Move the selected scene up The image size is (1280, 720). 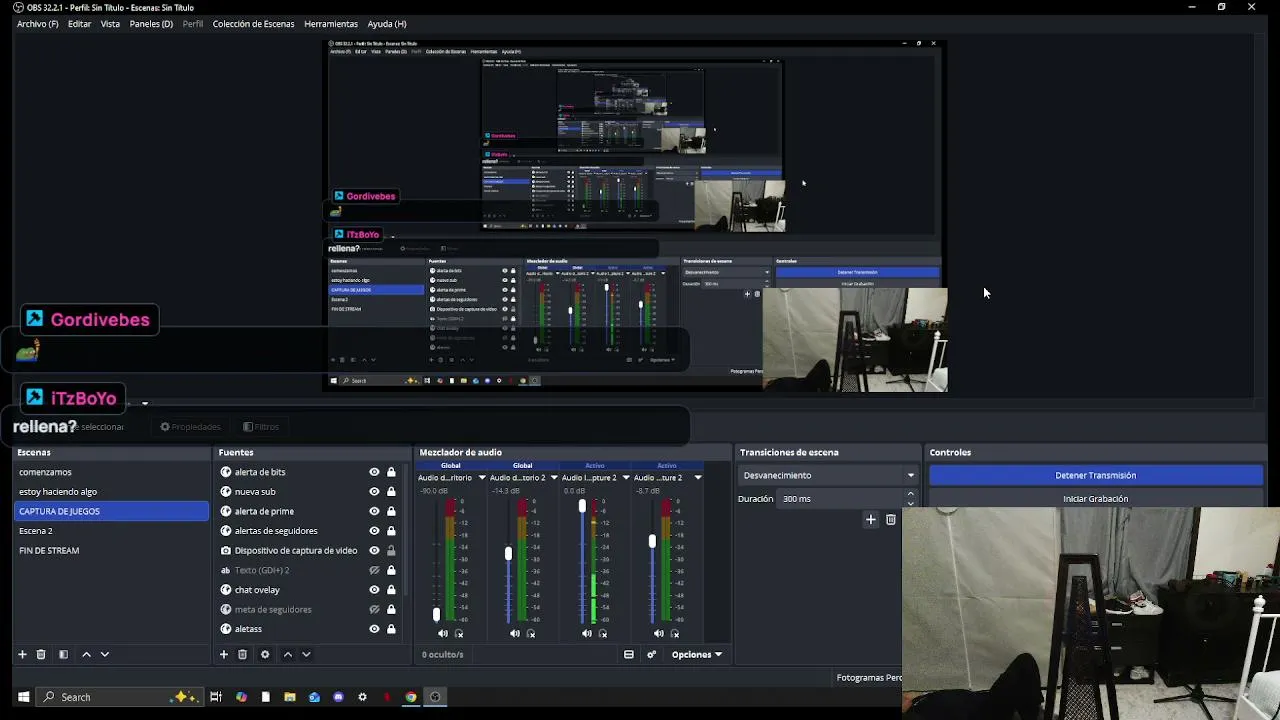(86, 654)
